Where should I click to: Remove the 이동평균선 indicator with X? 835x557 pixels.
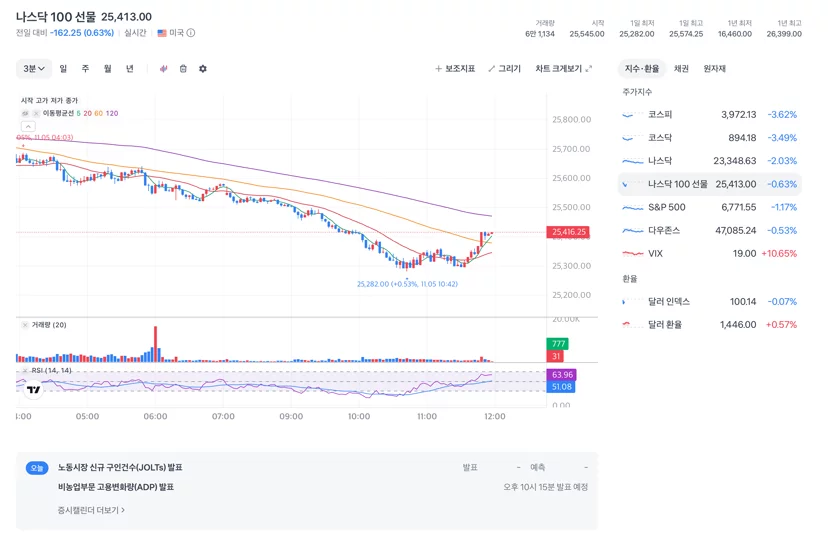tap(36, 113)
